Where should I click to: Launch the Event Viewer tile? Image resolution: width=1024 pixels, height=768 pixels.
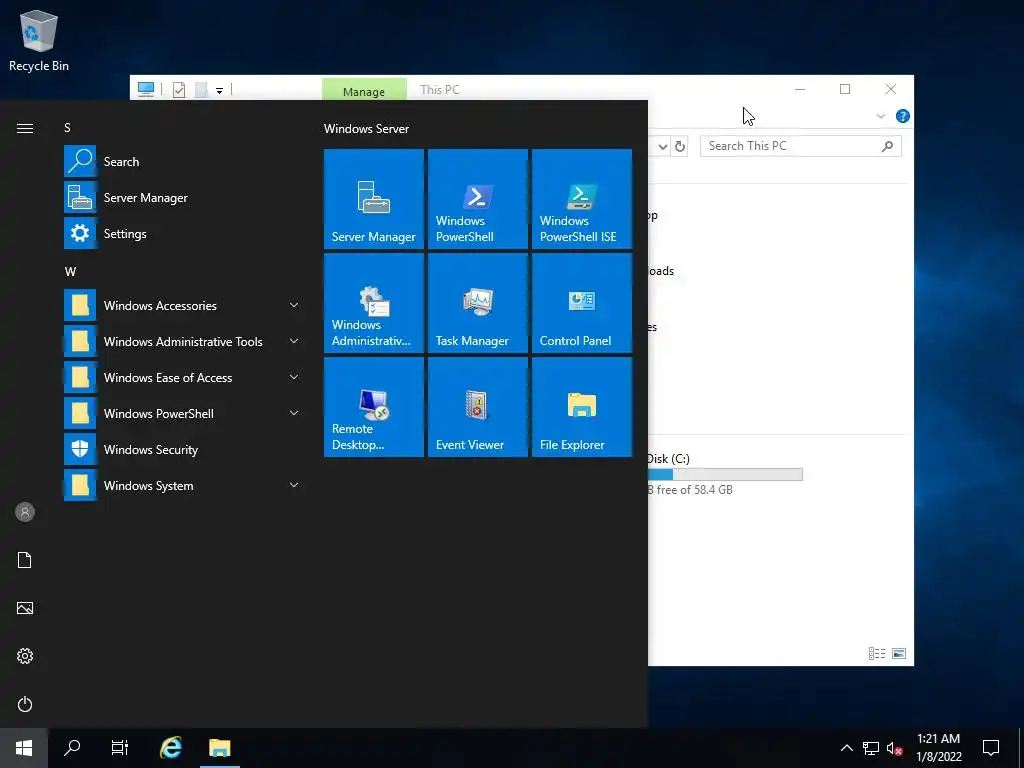[x=477, y=407]
